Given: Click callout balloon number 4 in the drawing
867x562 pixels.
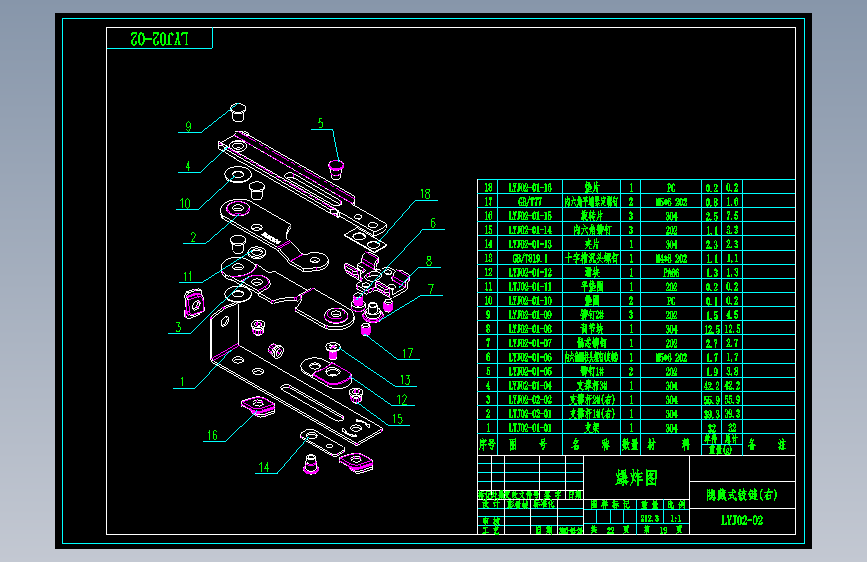Looking at the screenshot, I should click(188, 166).
